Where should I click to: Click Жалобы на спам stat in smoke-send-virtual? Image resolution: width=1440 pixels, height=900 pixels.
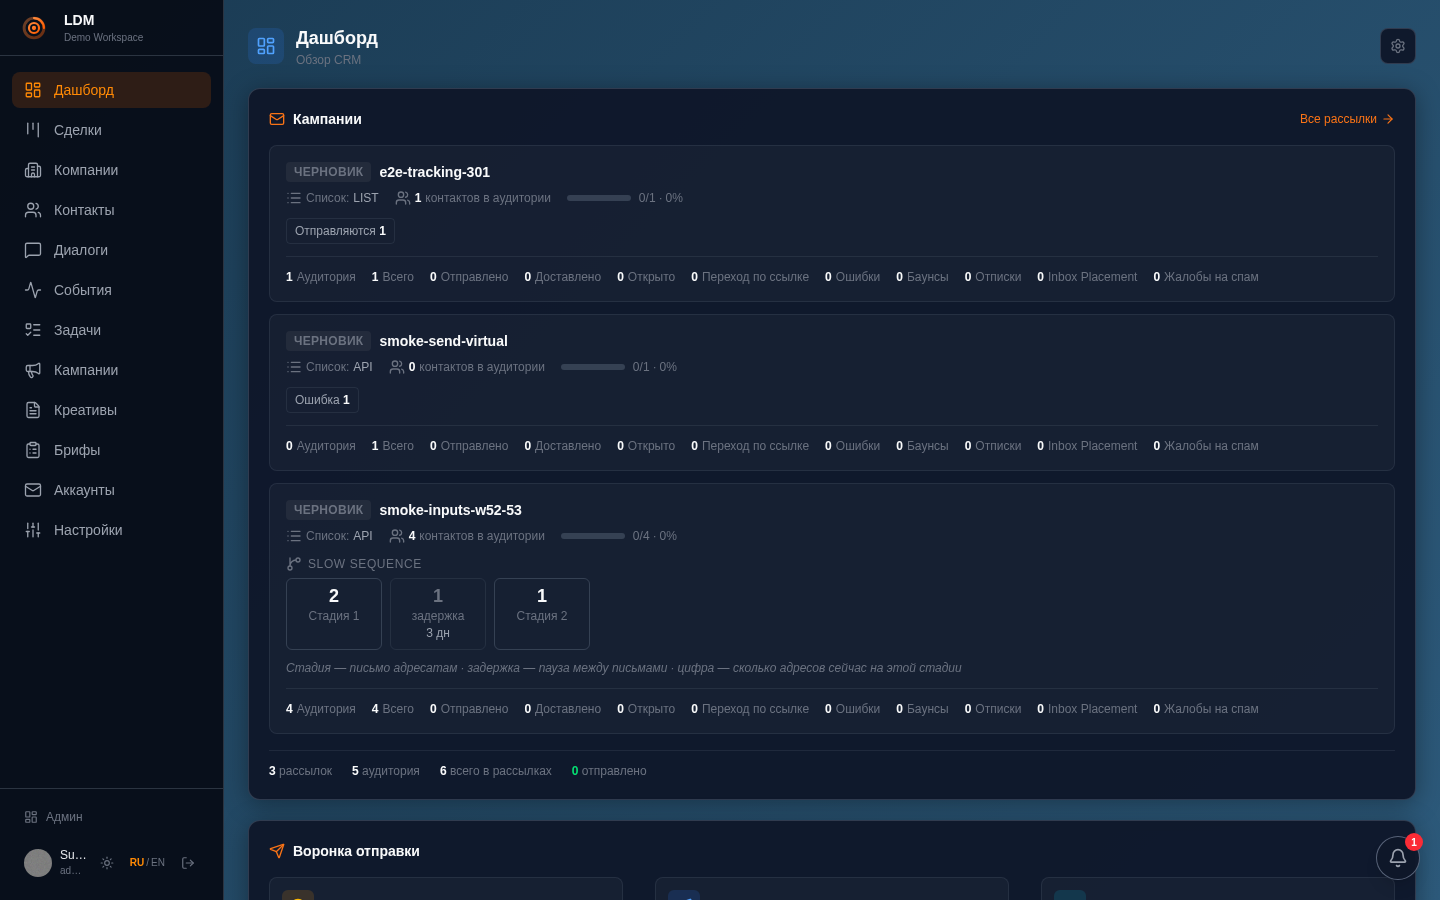click(1206, 446)
